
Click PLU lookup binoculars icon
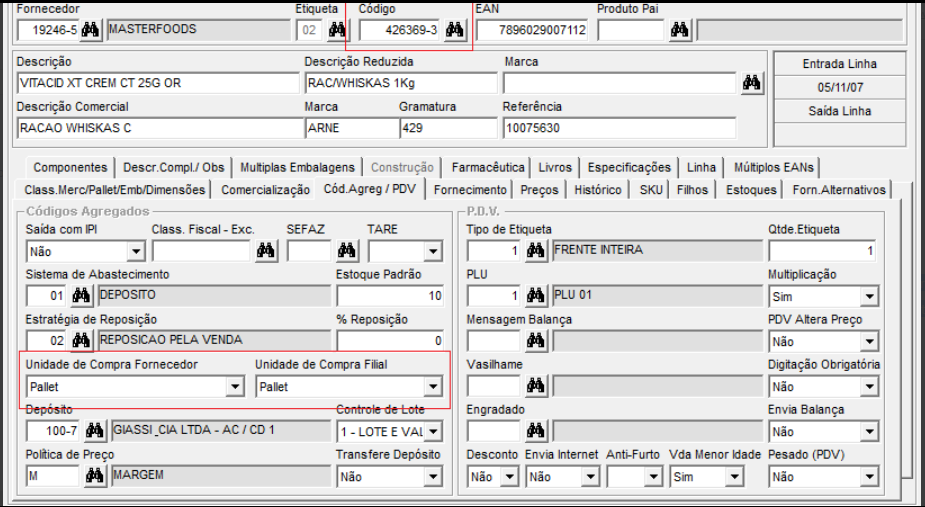pyautogui.click(x=536, y=296)
